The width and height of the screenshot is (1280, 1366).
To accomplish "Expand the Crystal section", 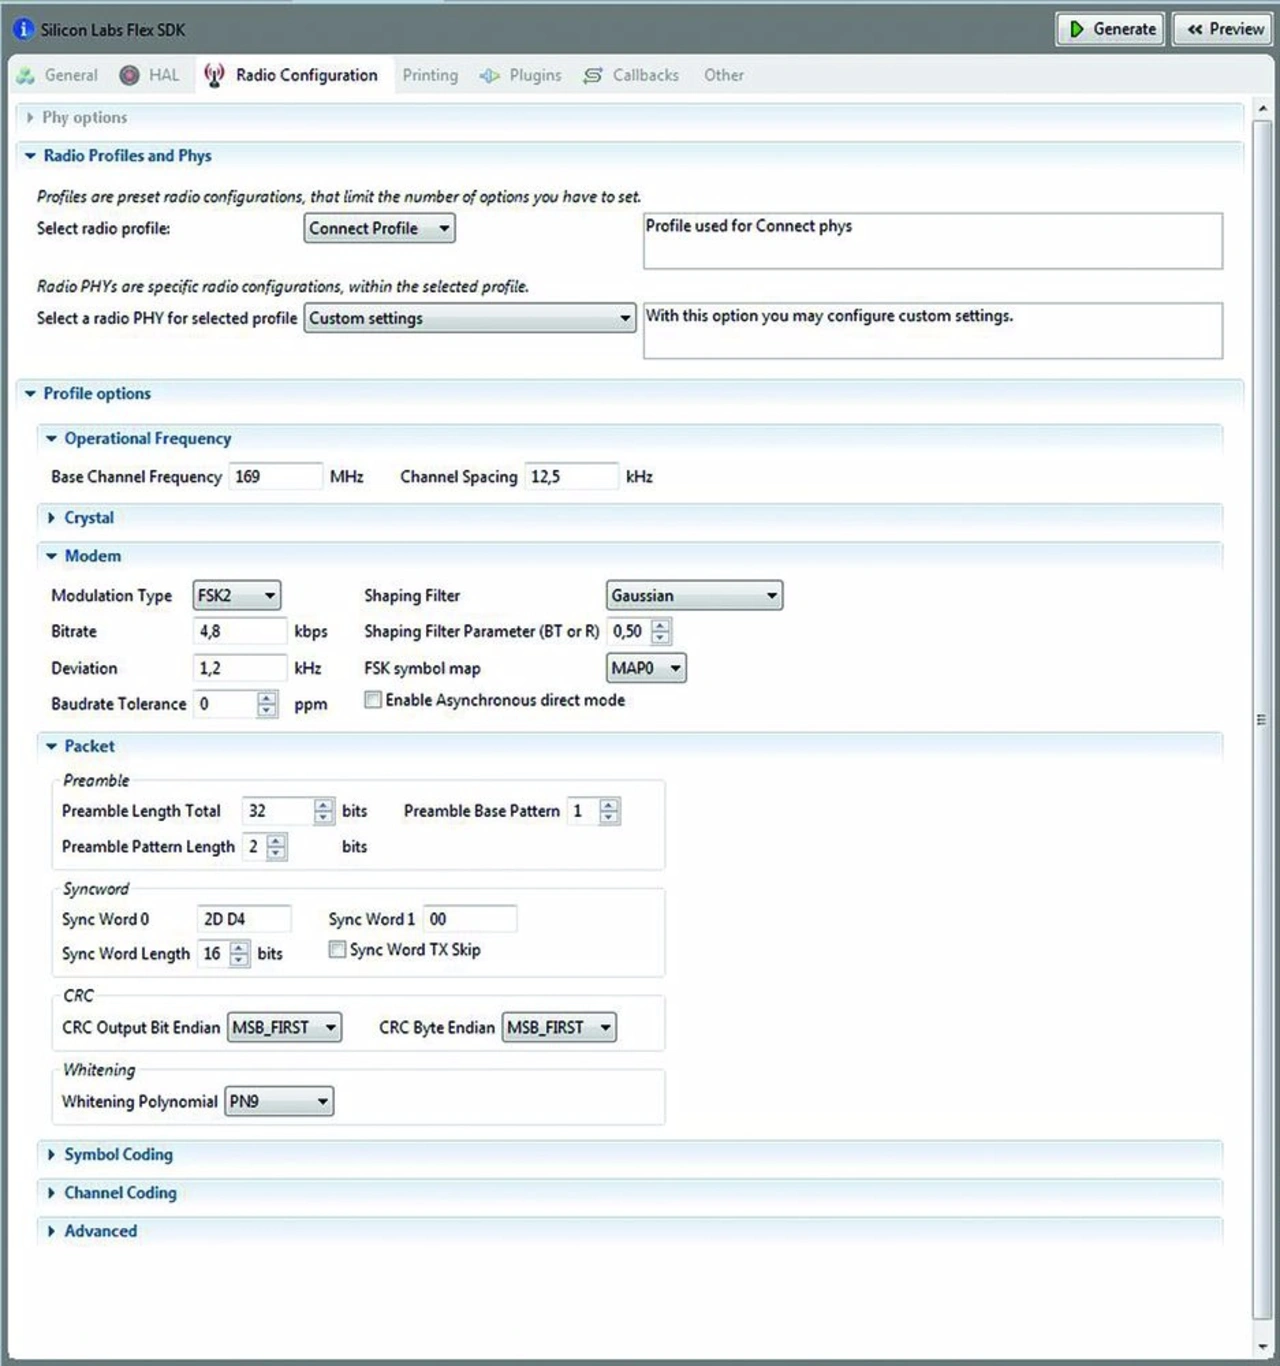I will point(51,518).
